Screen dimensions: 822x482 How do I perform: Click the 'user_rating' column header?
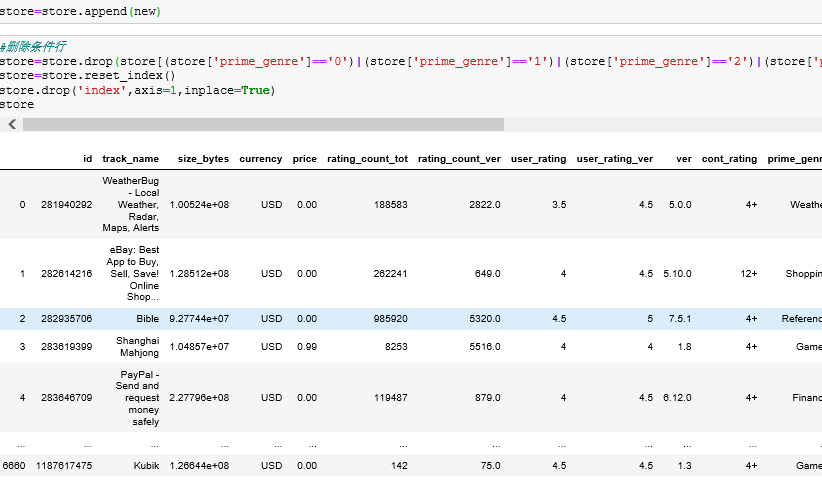[538, 159]
